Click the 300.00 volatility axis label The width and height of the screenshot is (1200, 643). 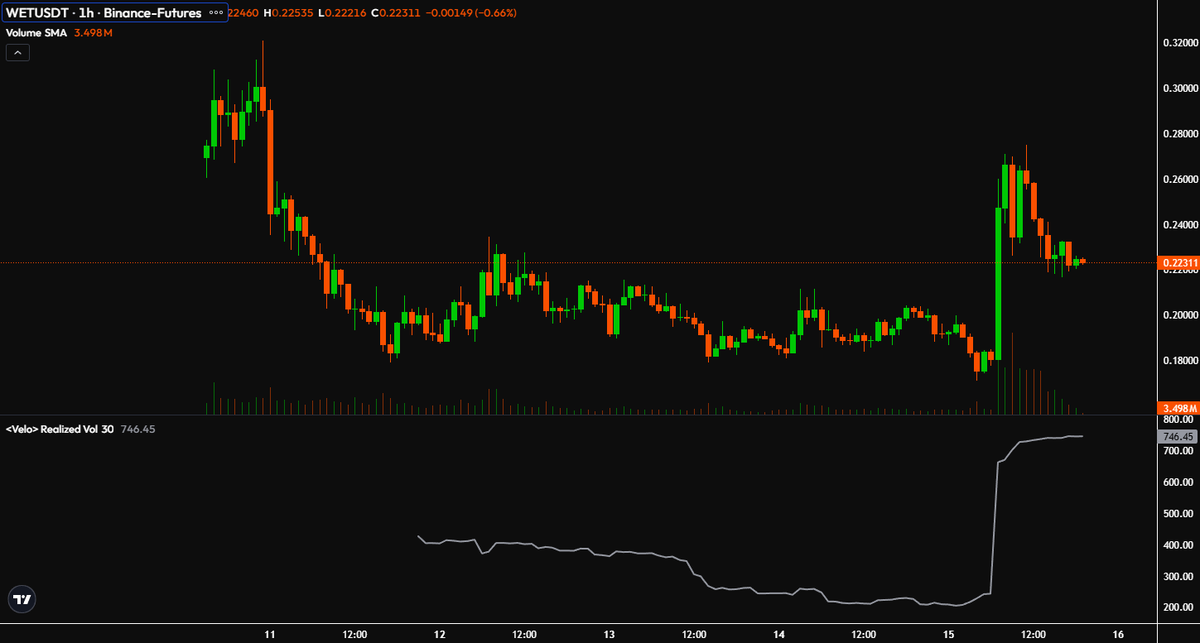[1178, 577]
